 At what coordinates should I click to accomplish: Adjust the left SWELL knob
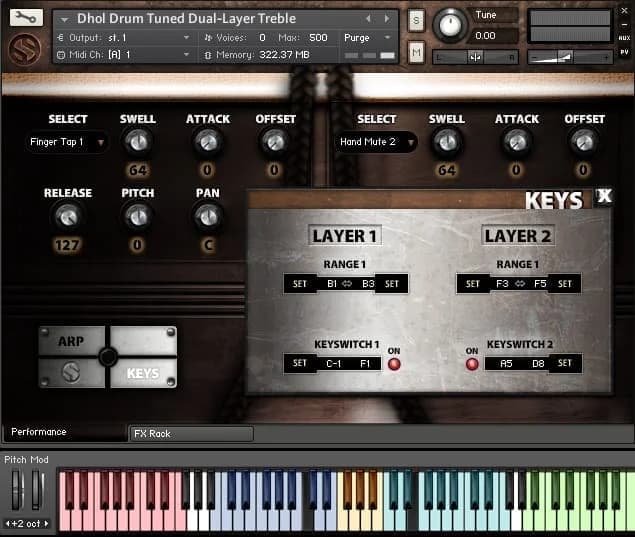click(x=137, y=141)
